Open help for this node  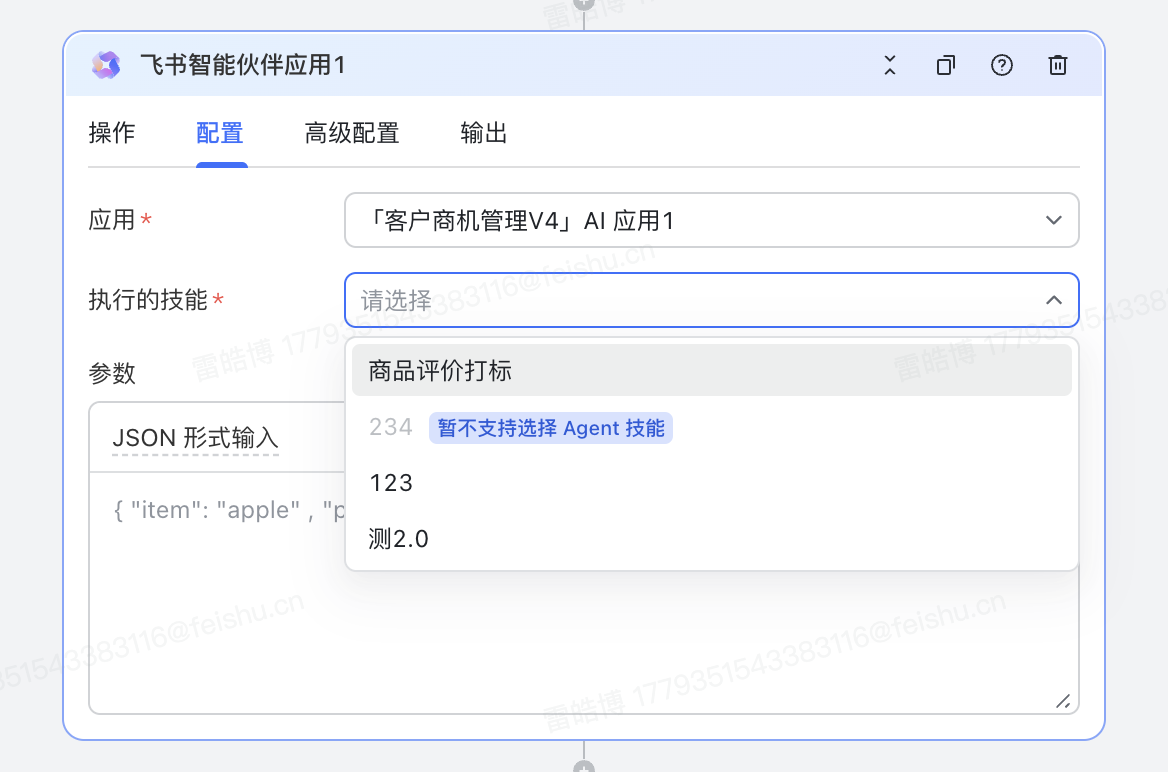pos(1002,66)
